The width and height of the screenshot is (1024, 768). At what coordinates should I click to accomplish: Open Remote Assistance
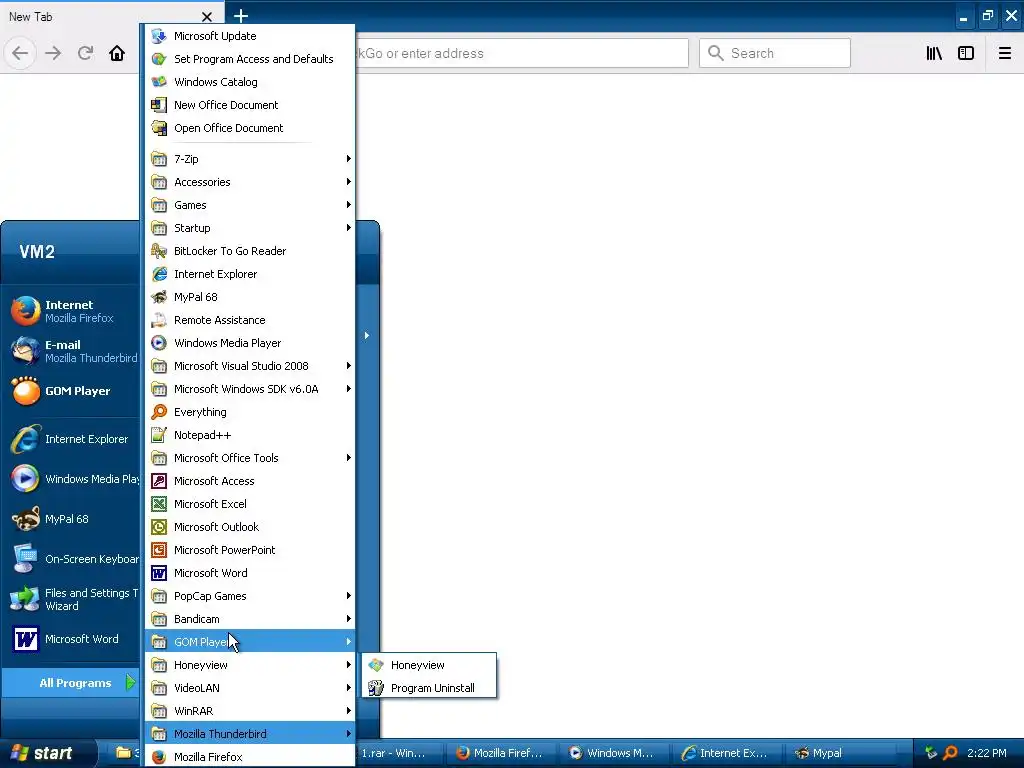click(249, 320)
